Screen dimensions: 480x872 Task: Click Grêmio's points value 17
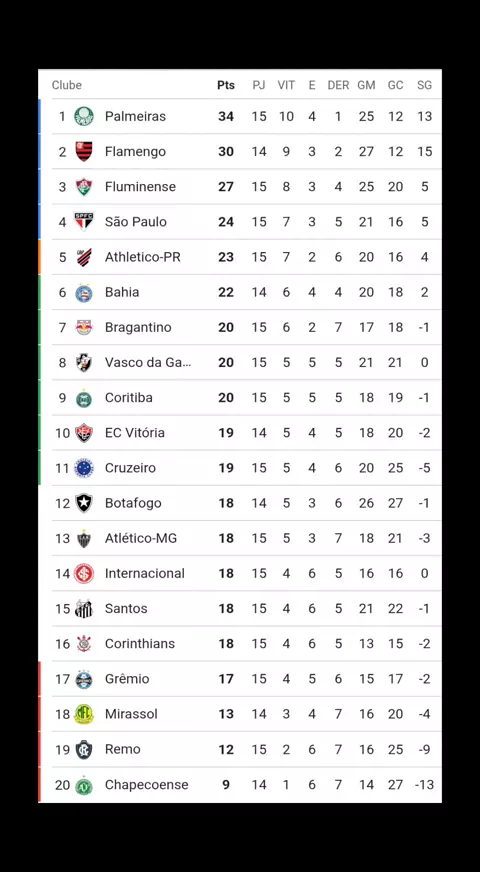point(226,679)
